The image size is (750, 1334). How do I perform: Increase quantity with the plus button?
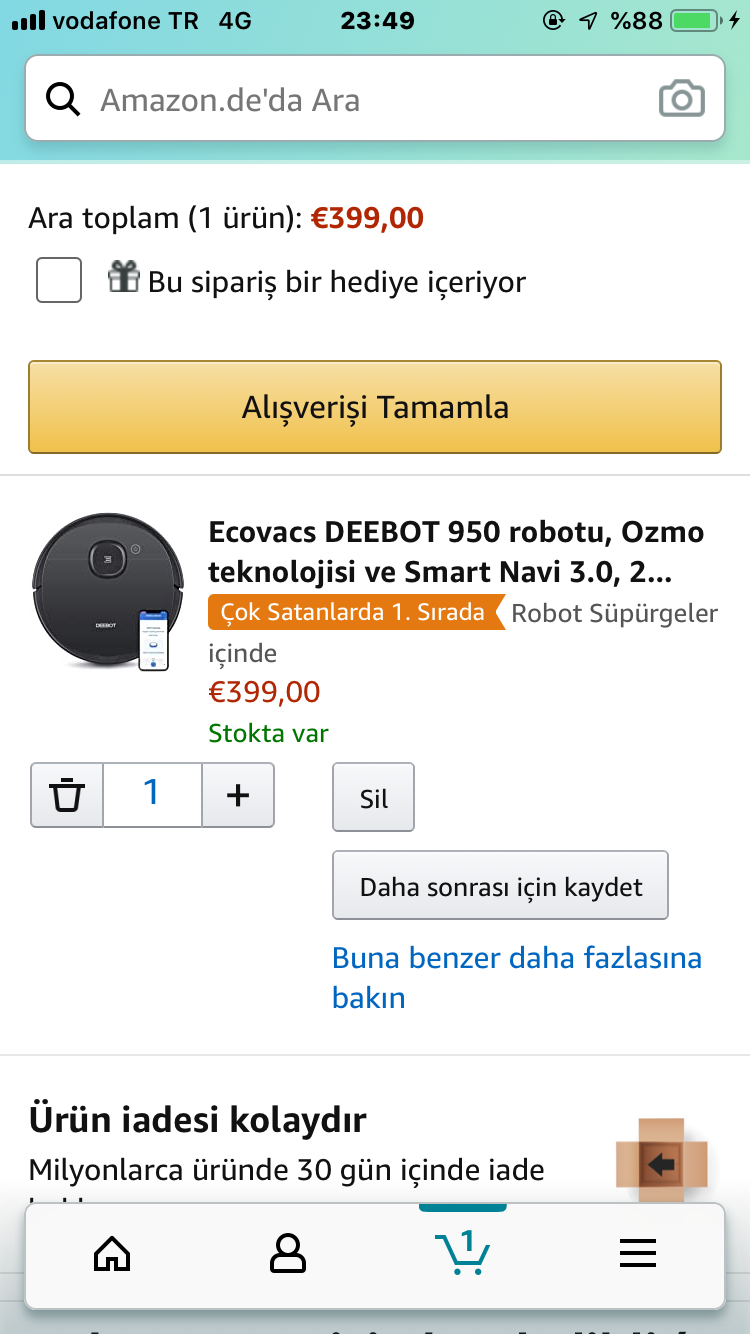click(x=238, y=795)
